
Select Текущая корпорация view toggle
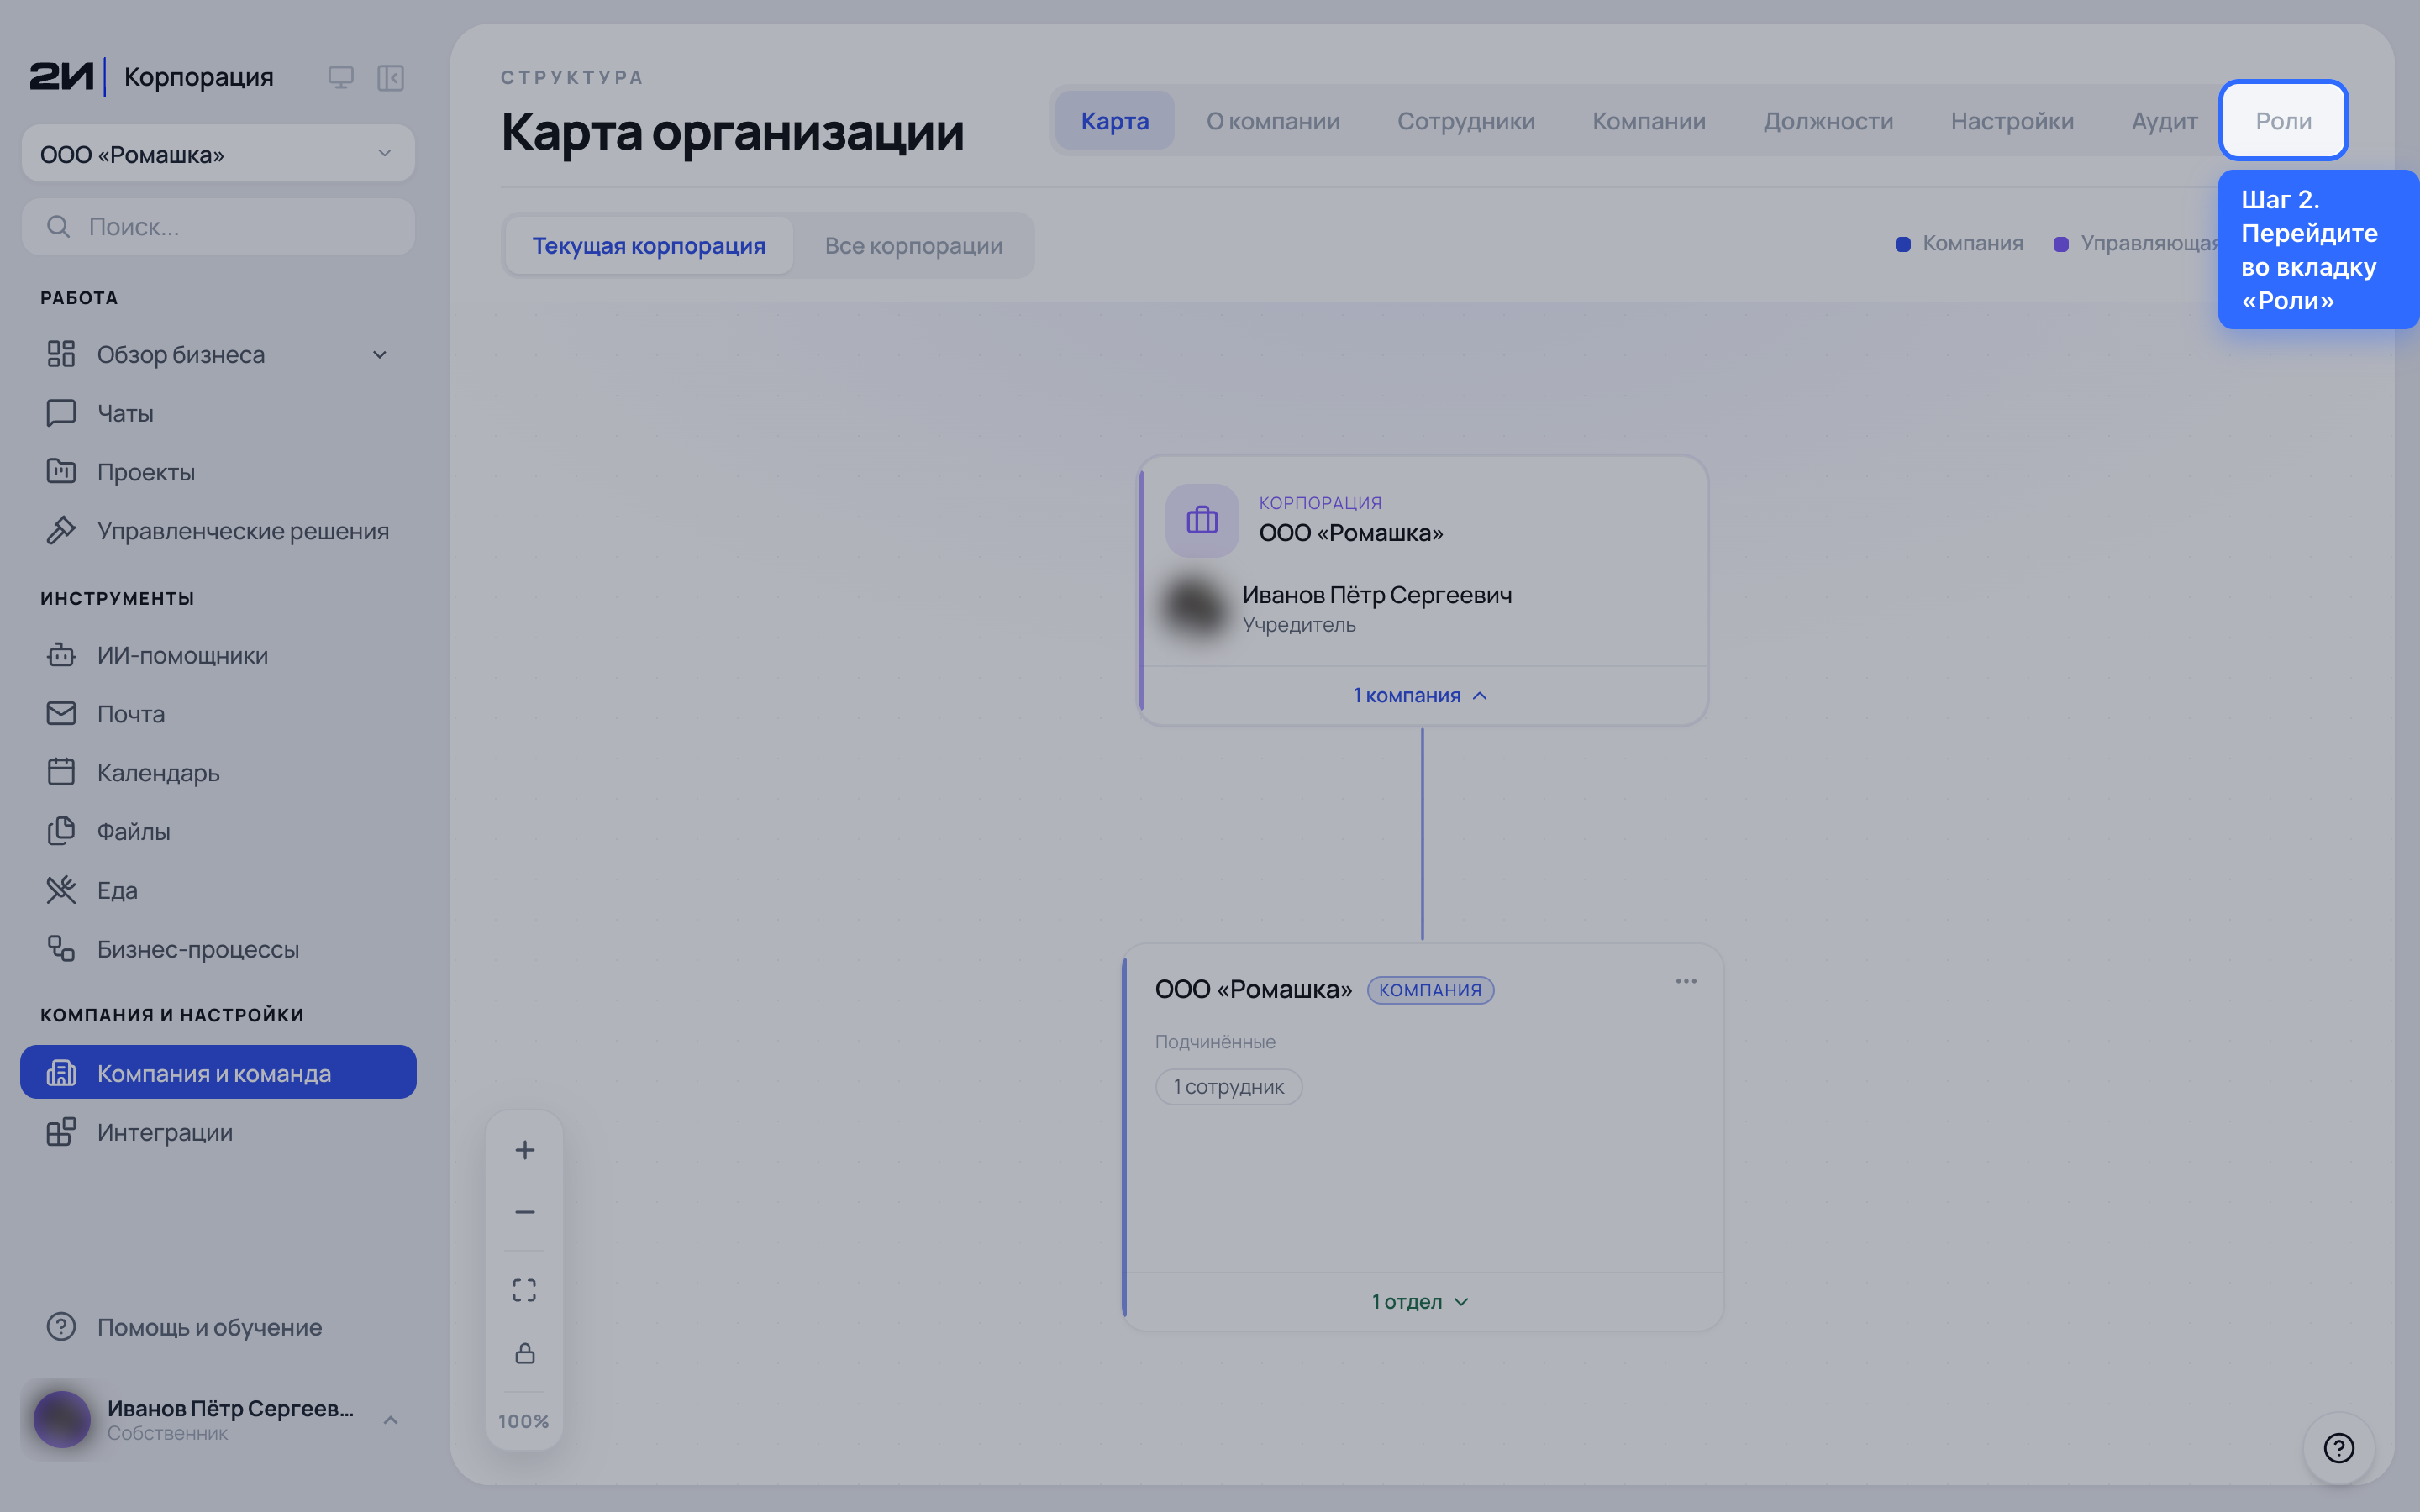point(649,246)
